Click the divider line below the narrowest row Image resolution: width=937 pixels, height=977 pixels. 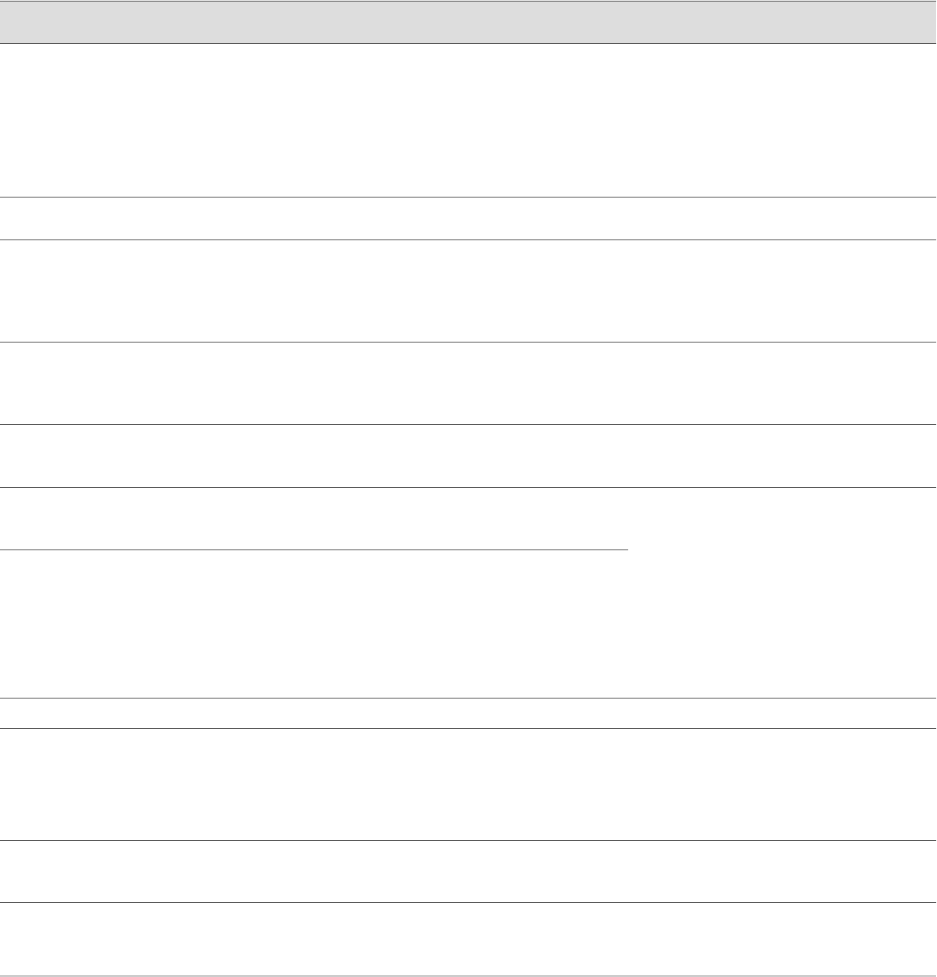coord(468,728)
